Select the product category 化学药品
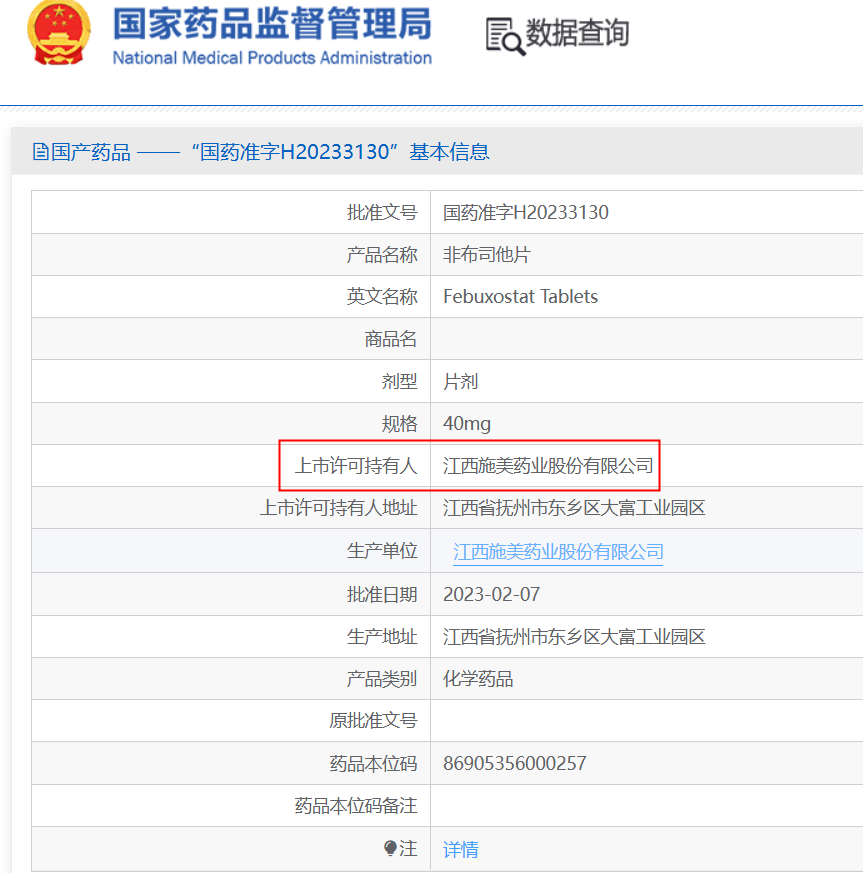The image size is (863, 873). coord(478,679)
